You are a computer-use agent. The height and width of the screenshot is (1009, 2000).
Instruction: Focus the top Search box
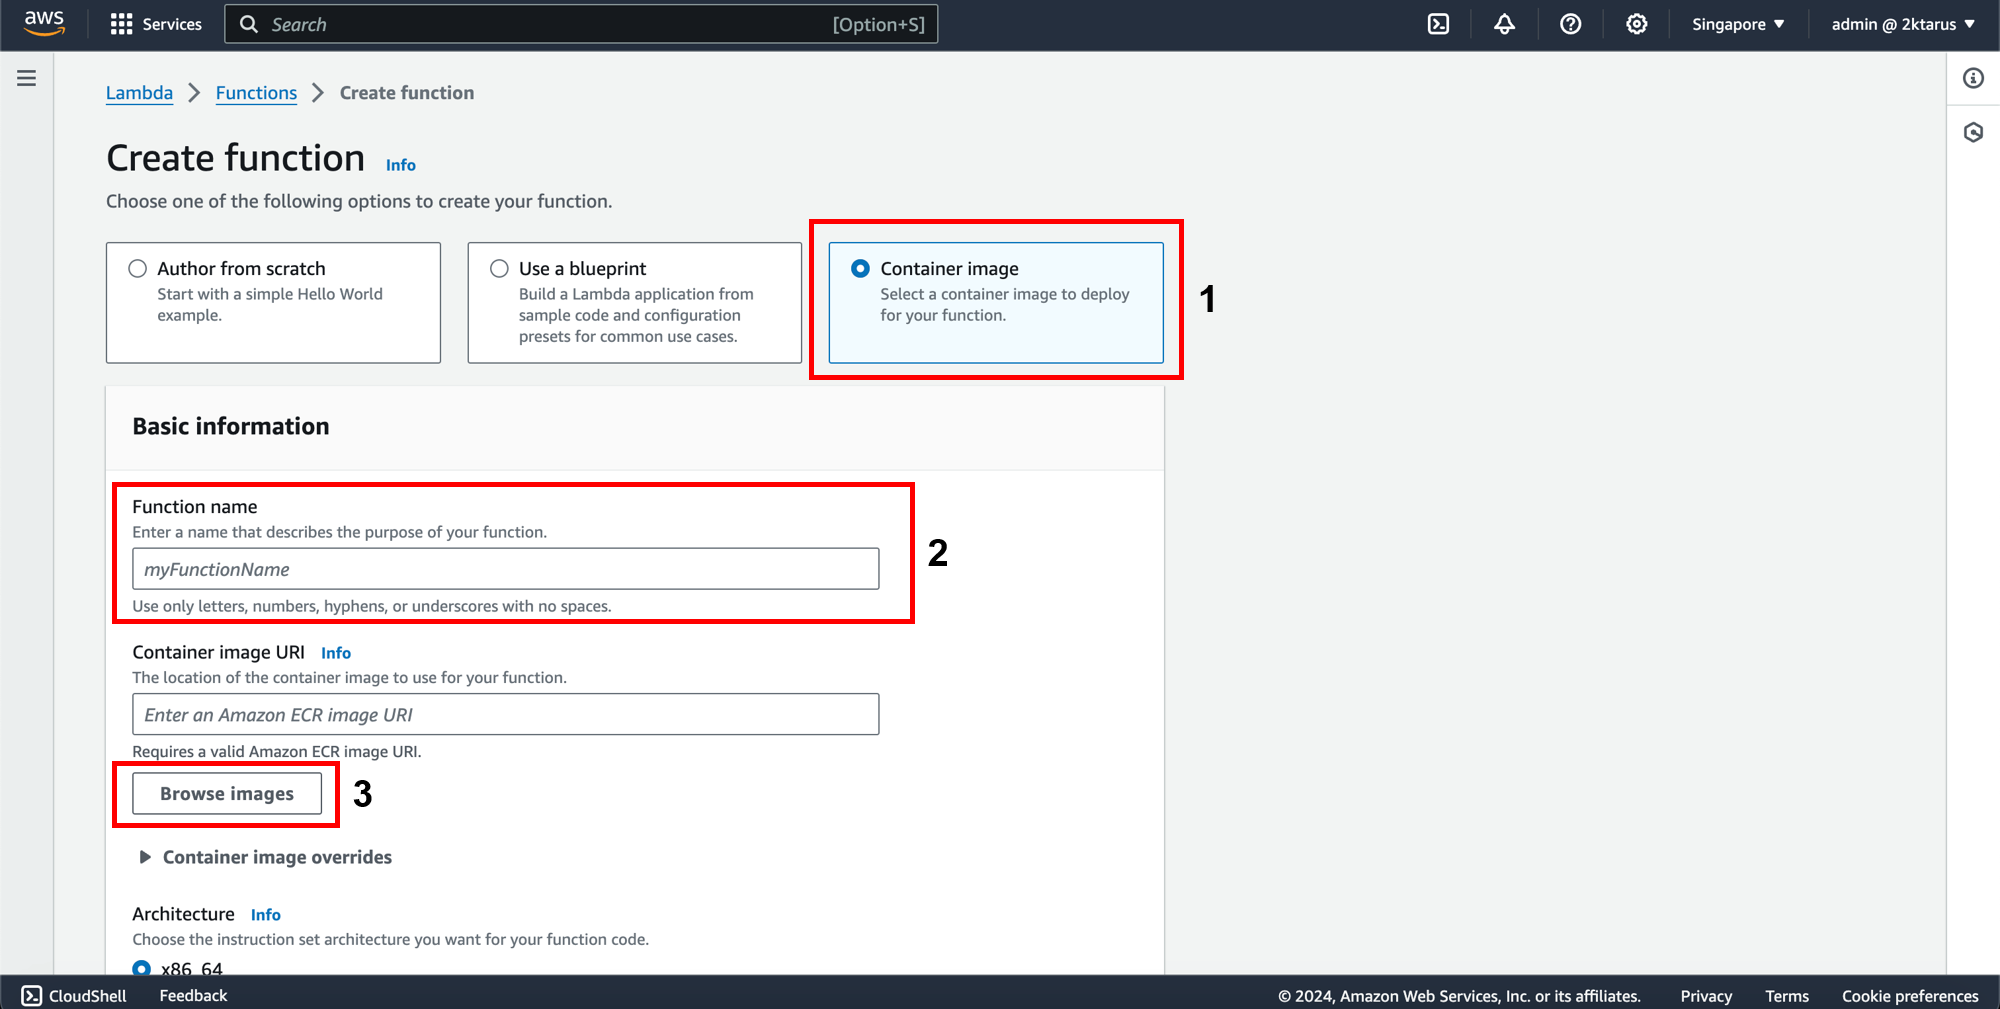tap(581, 24)
